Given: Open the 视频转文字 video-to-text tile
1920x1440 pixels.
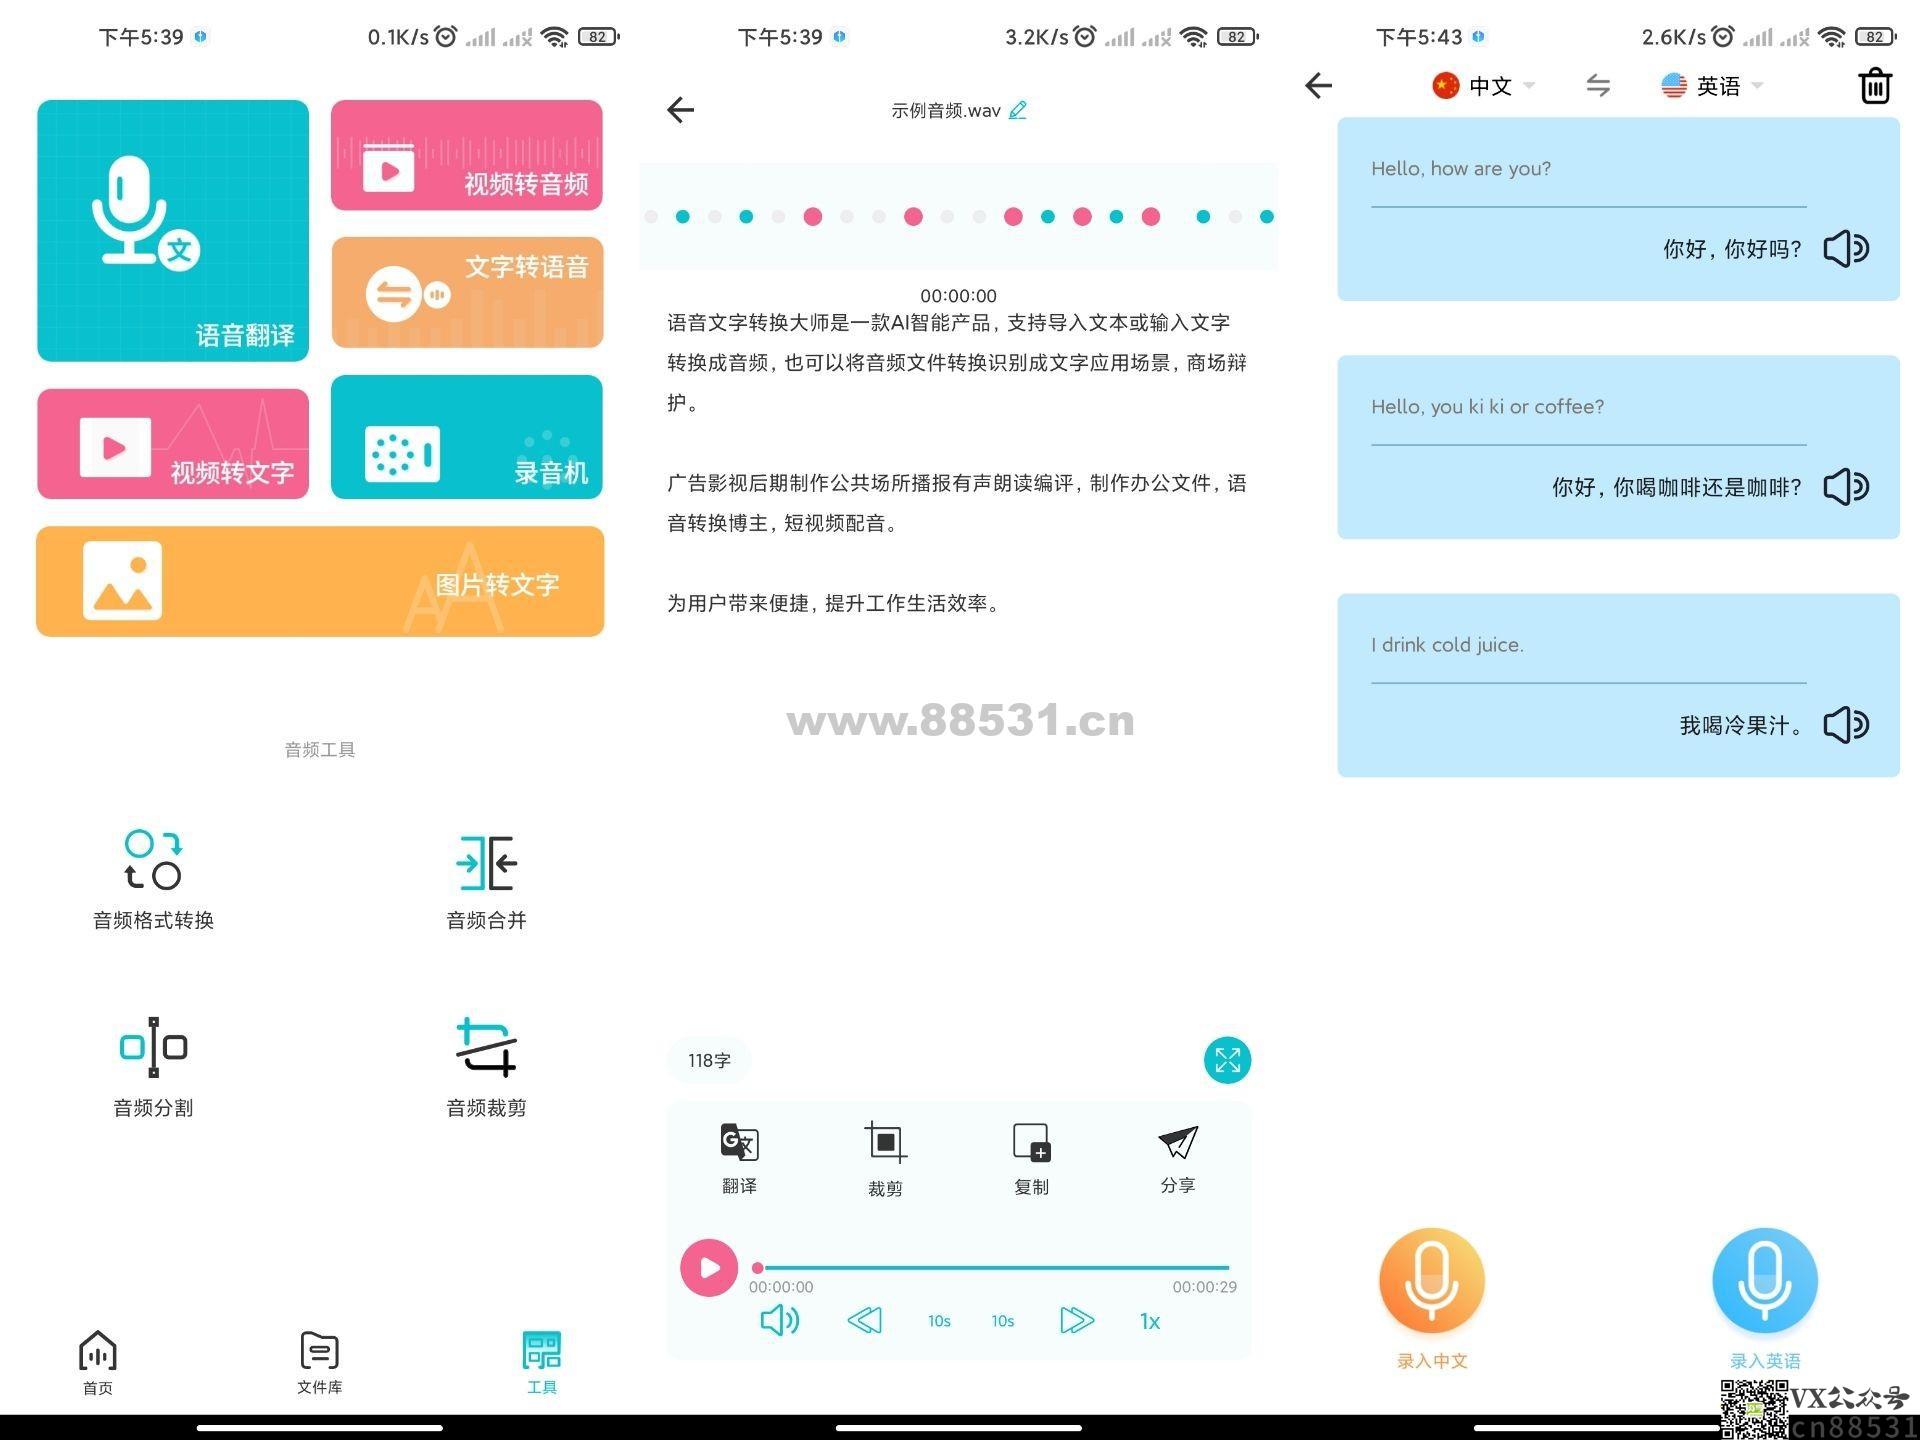Looking at the screenshot, I should tap(173, 443).
